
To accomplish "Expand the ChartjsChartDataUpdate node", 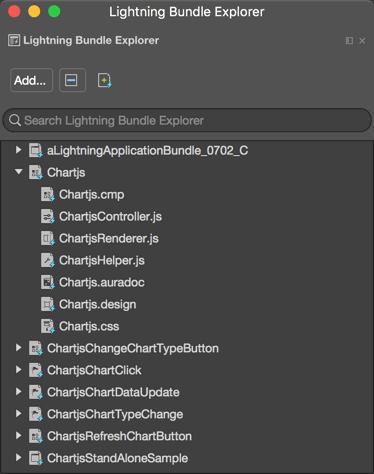I will click(x=19, y=392).
